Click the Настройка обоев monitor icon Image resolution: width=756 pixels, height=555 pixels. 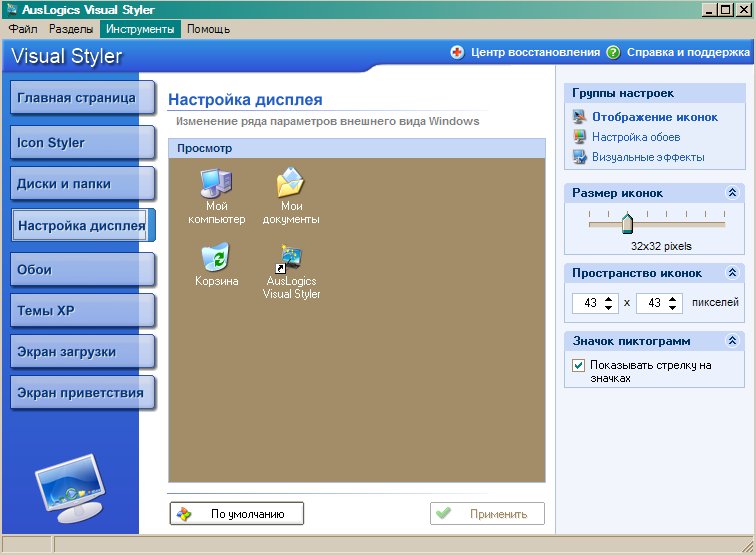click(579, 137)
